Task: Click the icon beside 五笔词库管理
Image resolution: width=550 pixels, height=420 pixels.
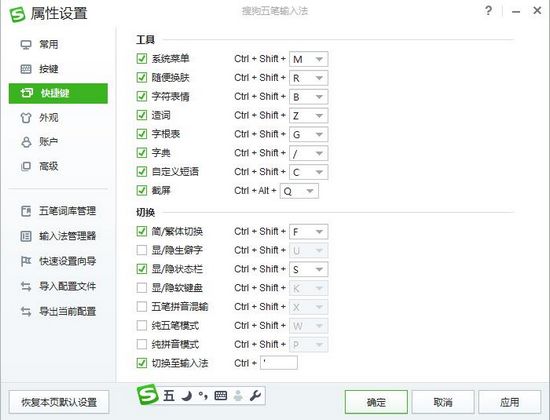Action: tap(26, 211)
